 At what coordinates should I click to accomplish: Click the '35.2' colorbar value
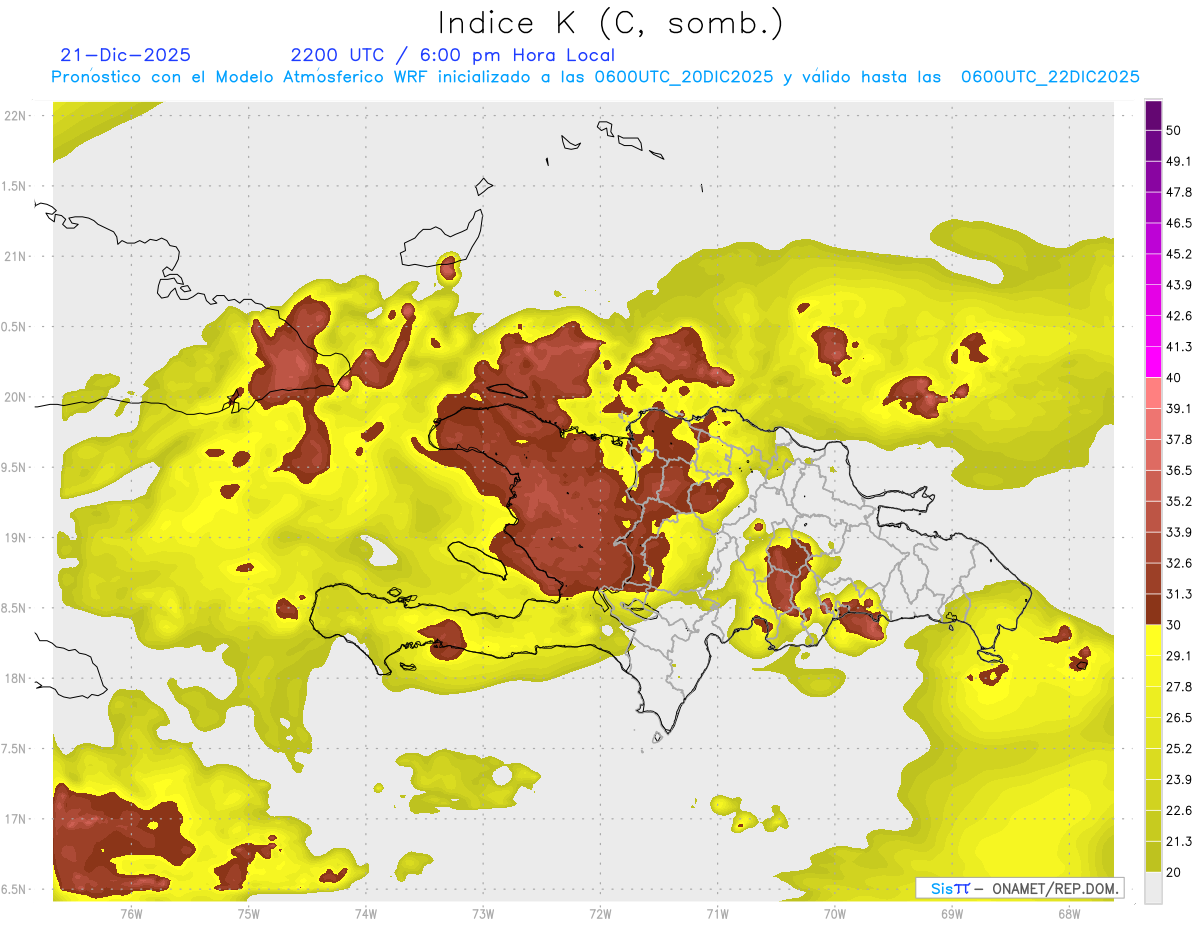(x=1179, y=501)
